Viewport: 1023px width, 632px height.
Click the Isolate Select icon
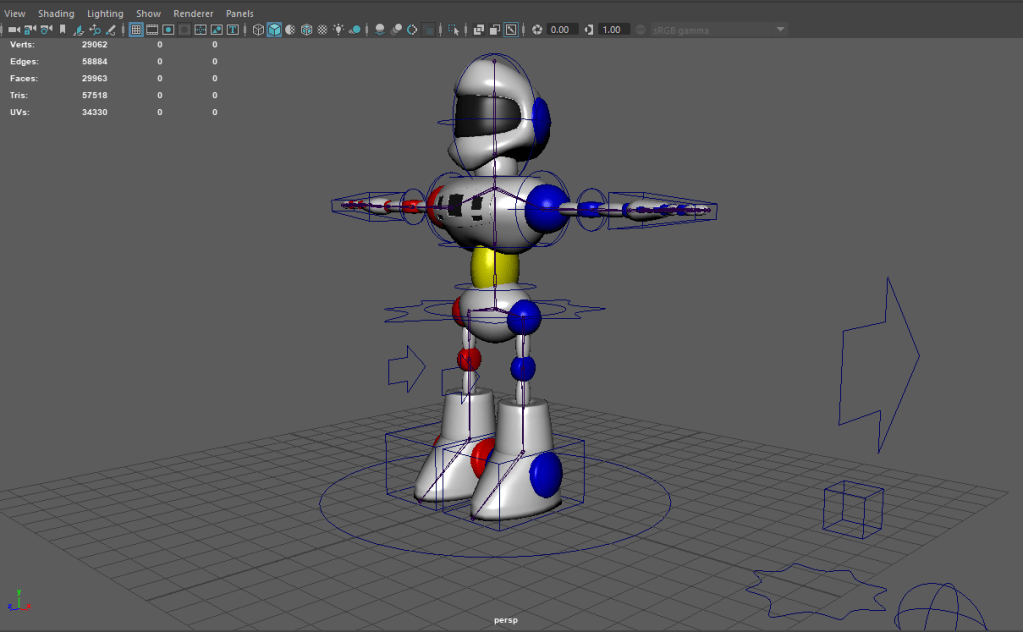454,30
